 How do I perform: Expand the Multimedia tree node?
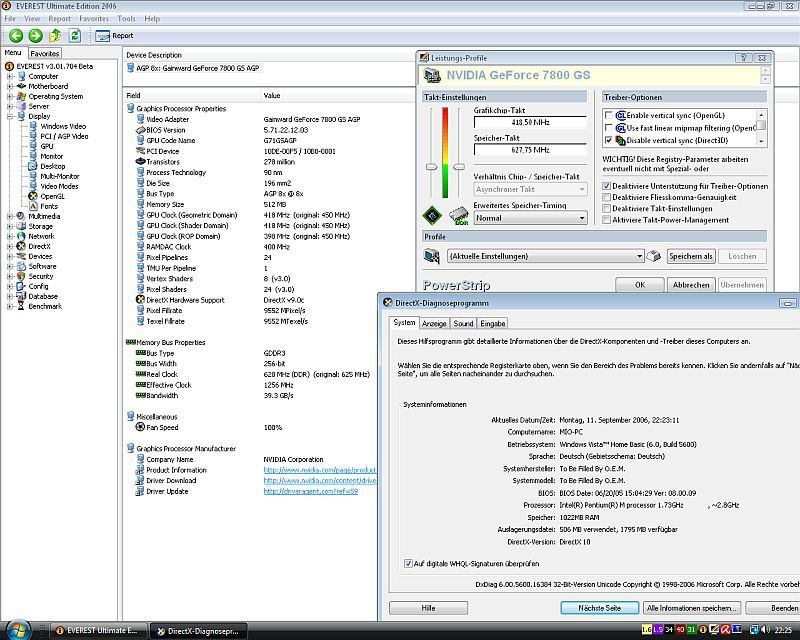pyautogui.click(x=10, y=216)
